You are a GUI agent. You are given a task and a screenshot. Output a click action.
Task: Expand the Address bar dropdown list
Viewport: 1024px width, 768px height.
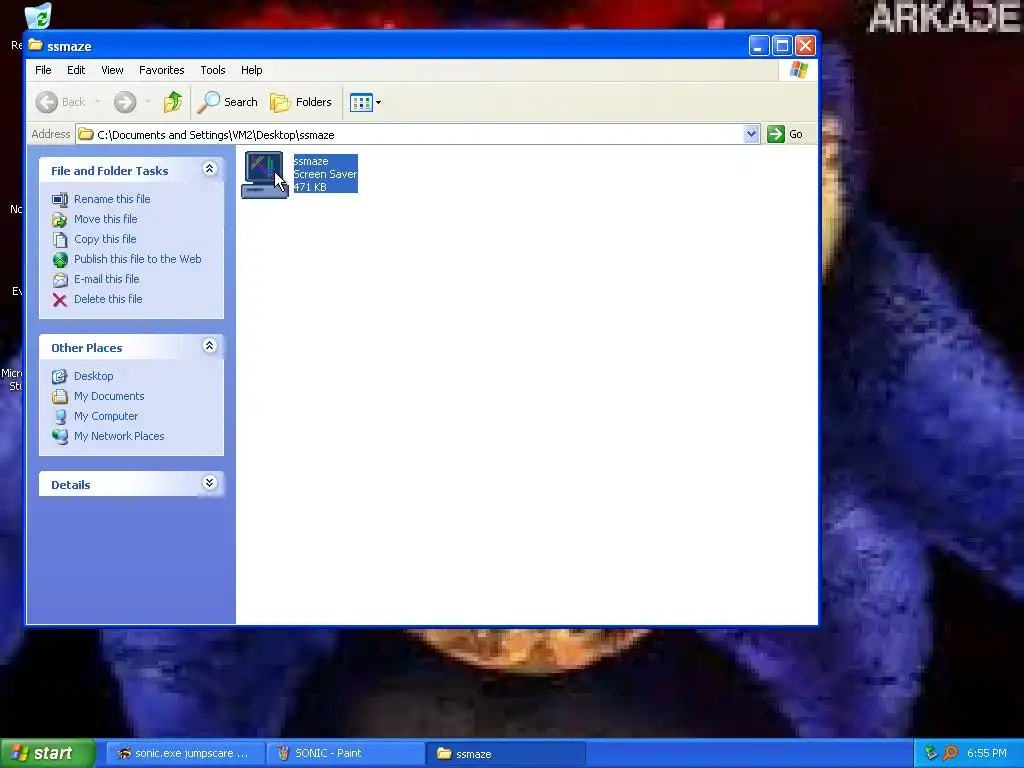click(x=751, y=134)
